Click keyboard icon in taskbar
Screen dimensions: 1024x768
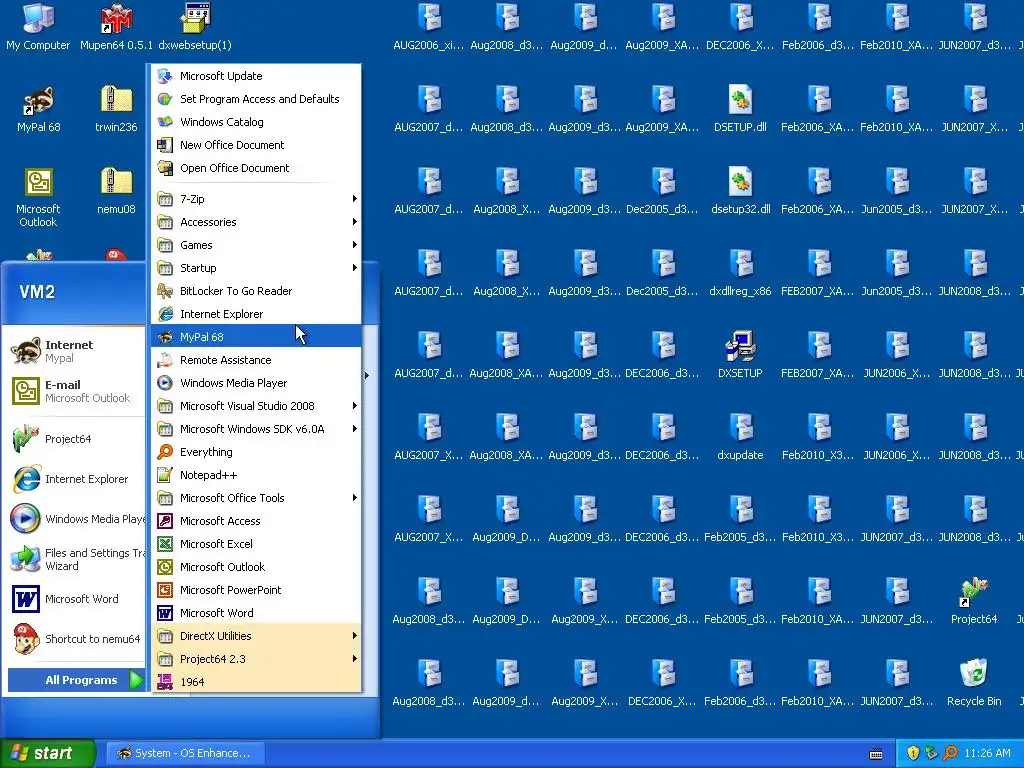point(876,754)
